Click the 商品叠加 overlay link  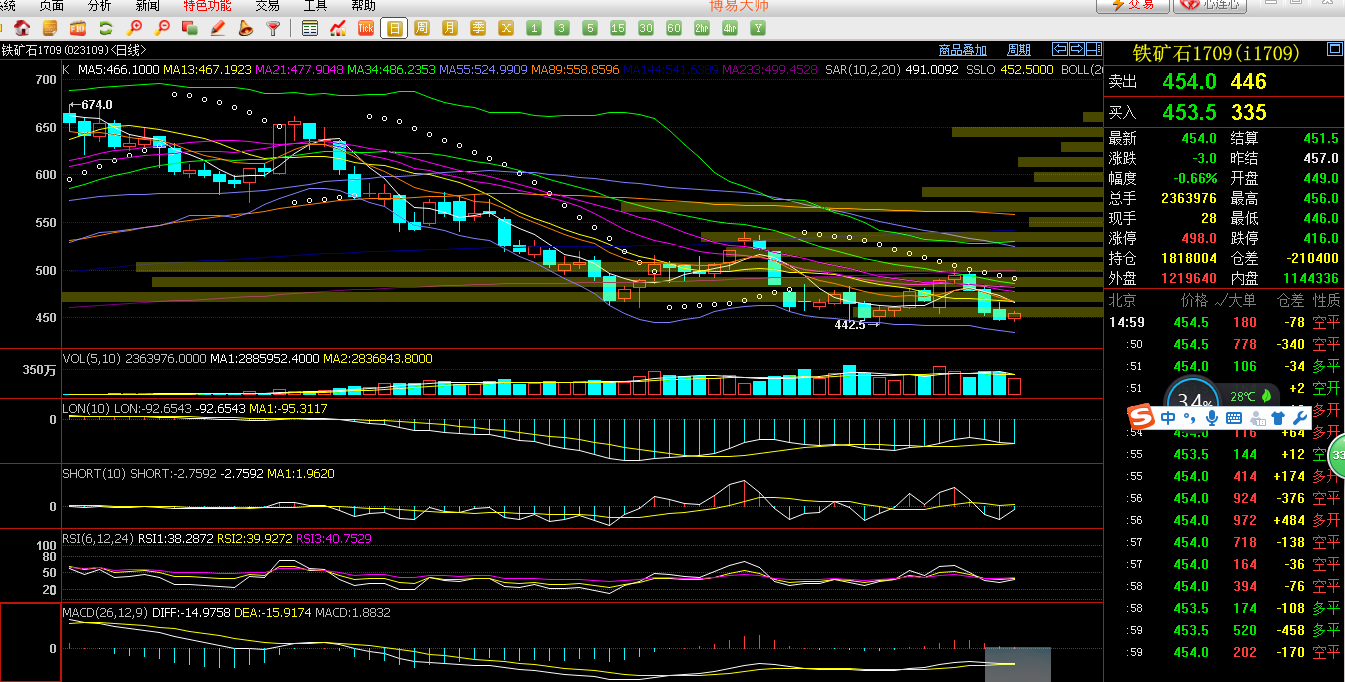pos(963,50)
